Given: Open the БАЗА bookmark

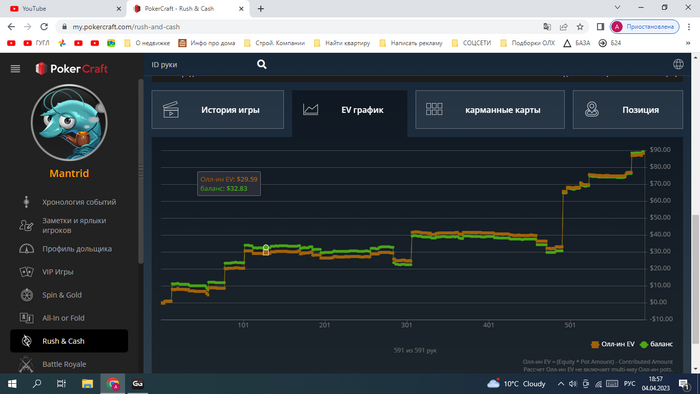Looking at the screenshot, I should pyautogui.click(x=577, y=43).
